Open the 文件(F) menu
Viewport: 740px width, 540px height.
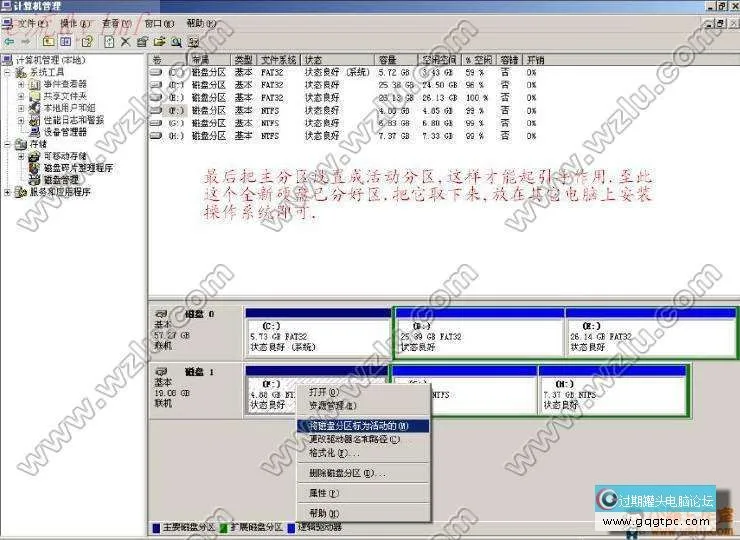(33, 24)
